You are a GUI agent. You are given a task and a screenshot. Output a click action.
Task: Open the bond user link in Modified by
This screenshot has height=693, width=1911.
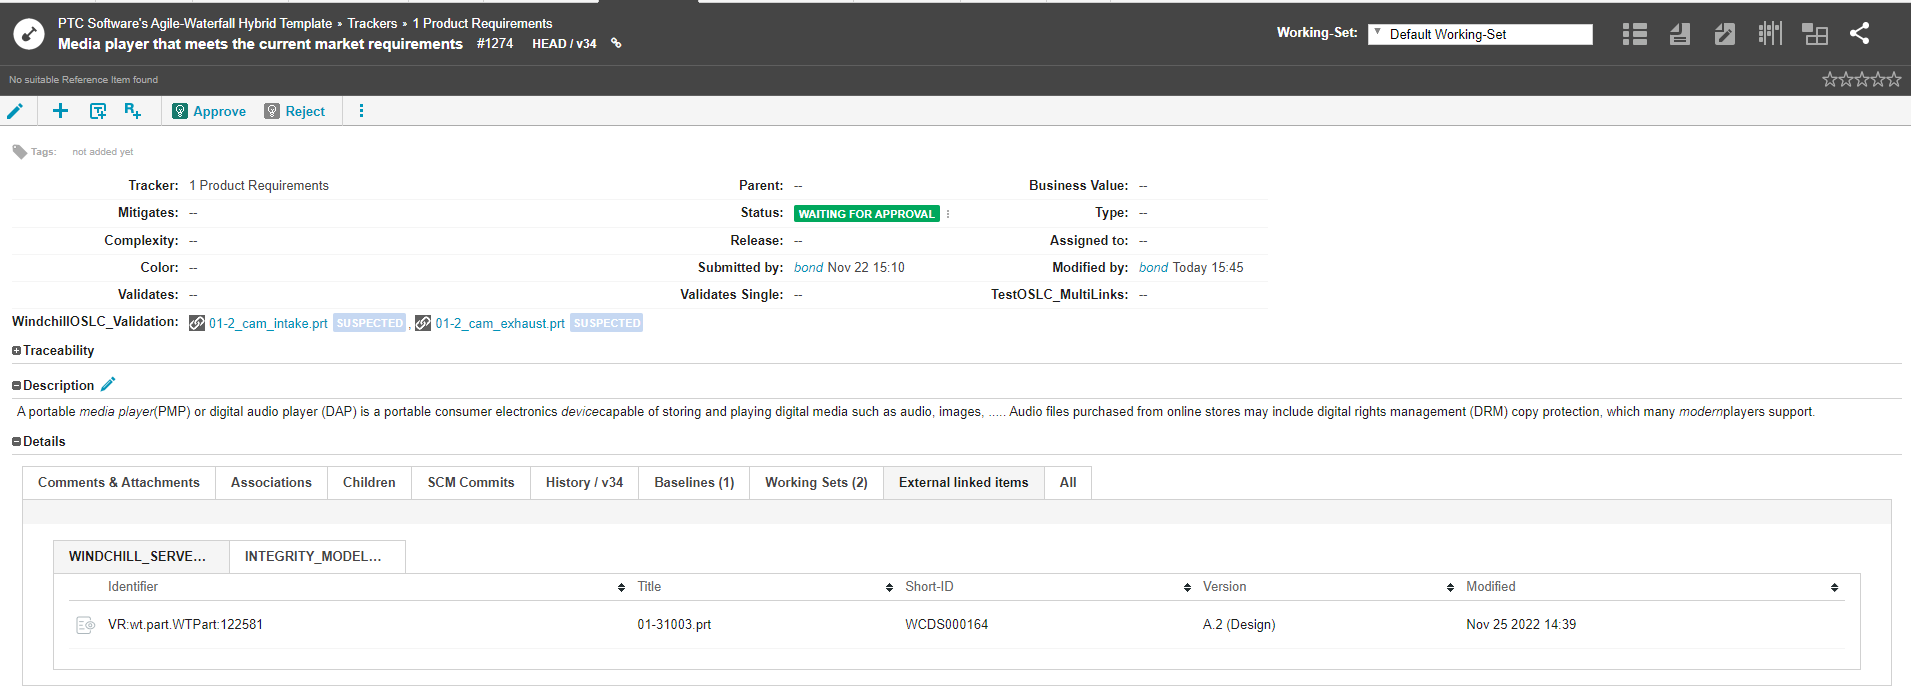click(1153, 268)
